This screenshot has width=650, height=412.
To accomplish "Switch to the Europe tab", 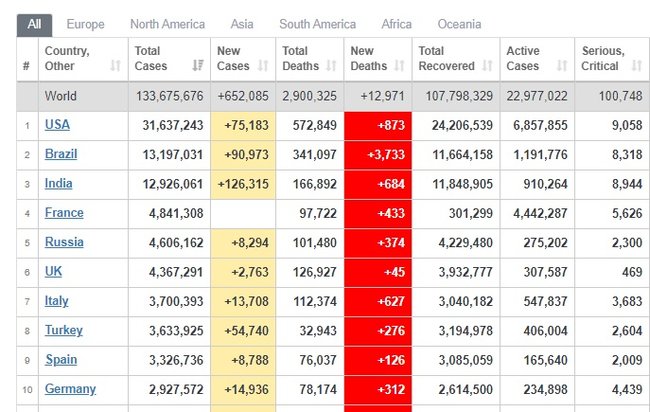I will pos(85,24).
